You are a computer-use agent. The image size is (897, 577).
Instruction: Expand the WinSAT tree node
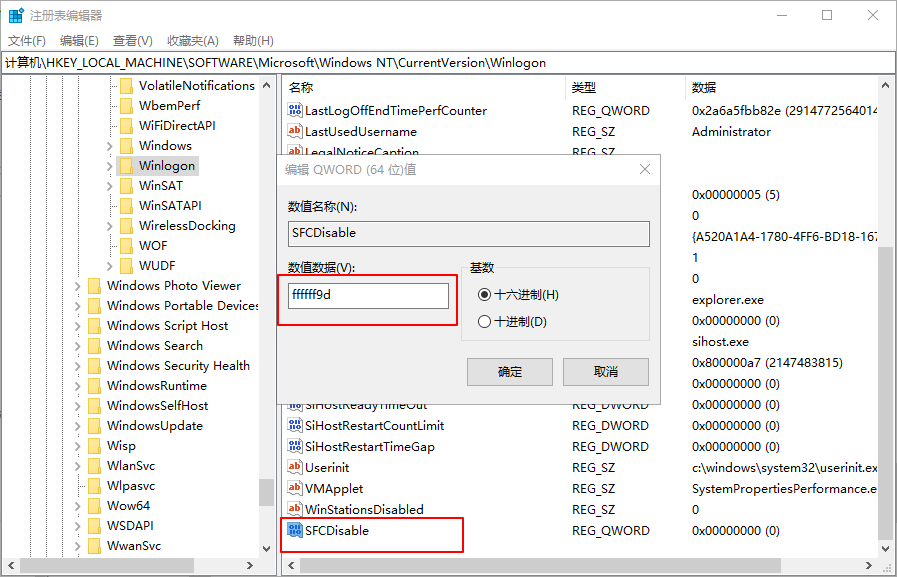click(x=109, y=186)
